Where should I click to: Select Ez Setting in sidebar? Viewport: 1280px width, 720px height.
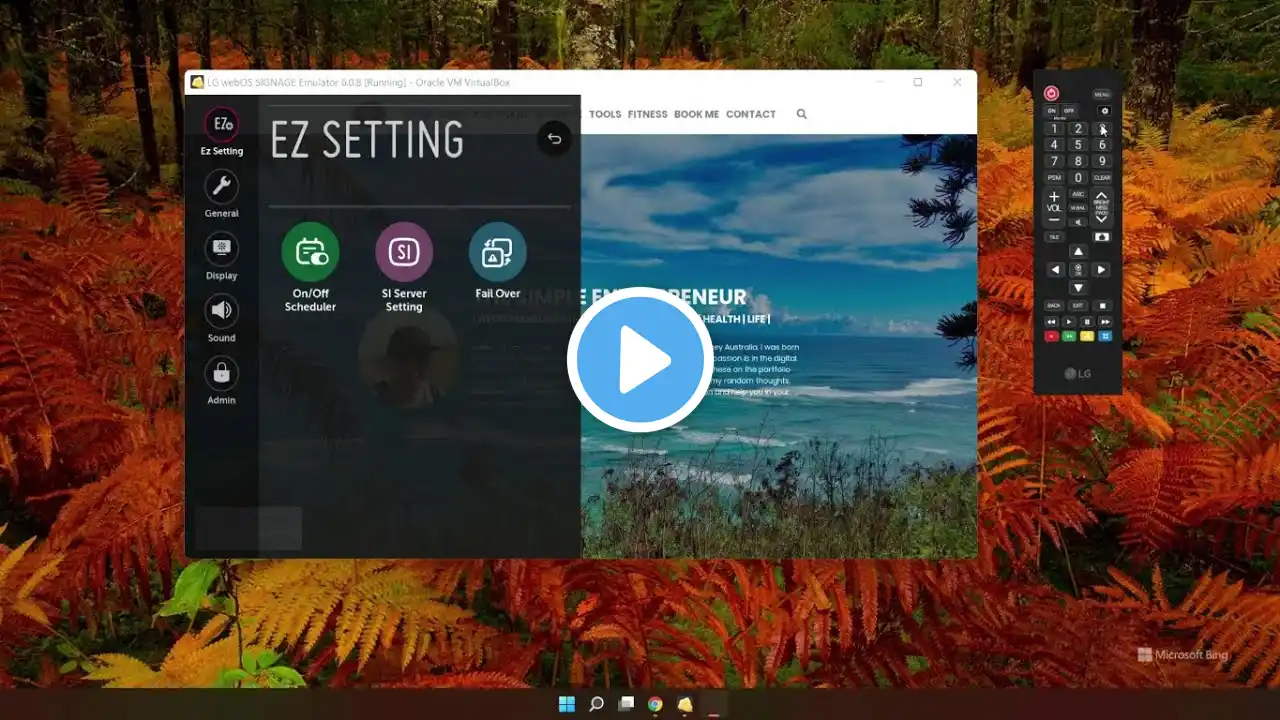[x=221, y=125]
